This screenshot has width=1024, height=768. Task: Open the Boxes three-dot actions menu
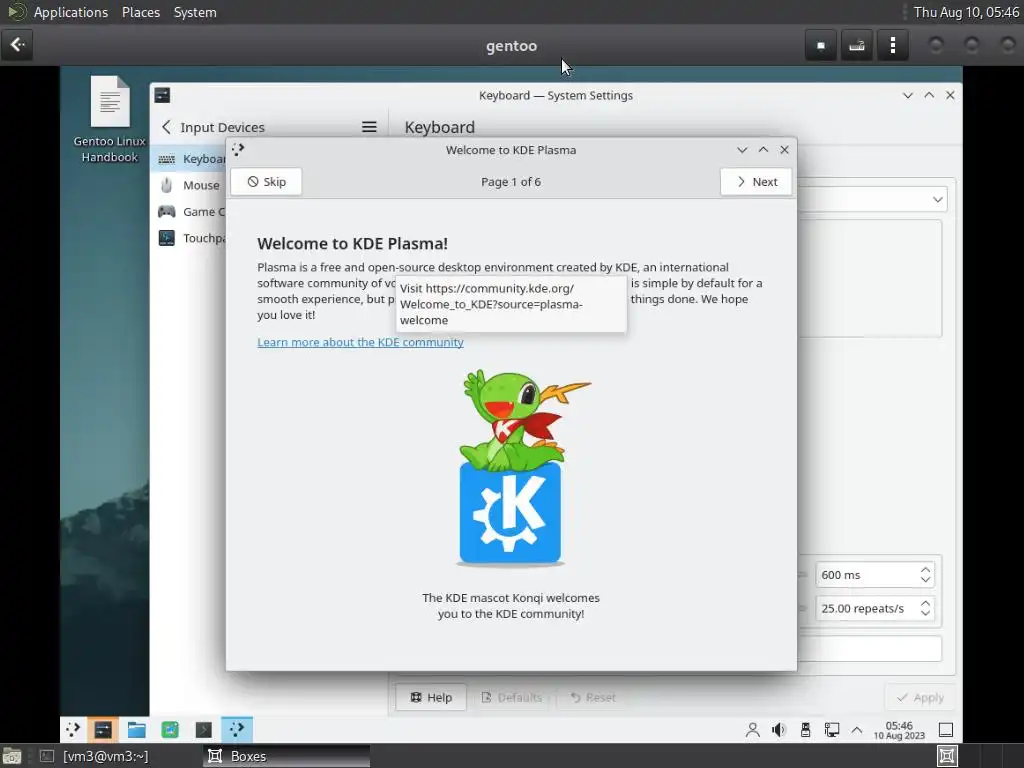893,45
